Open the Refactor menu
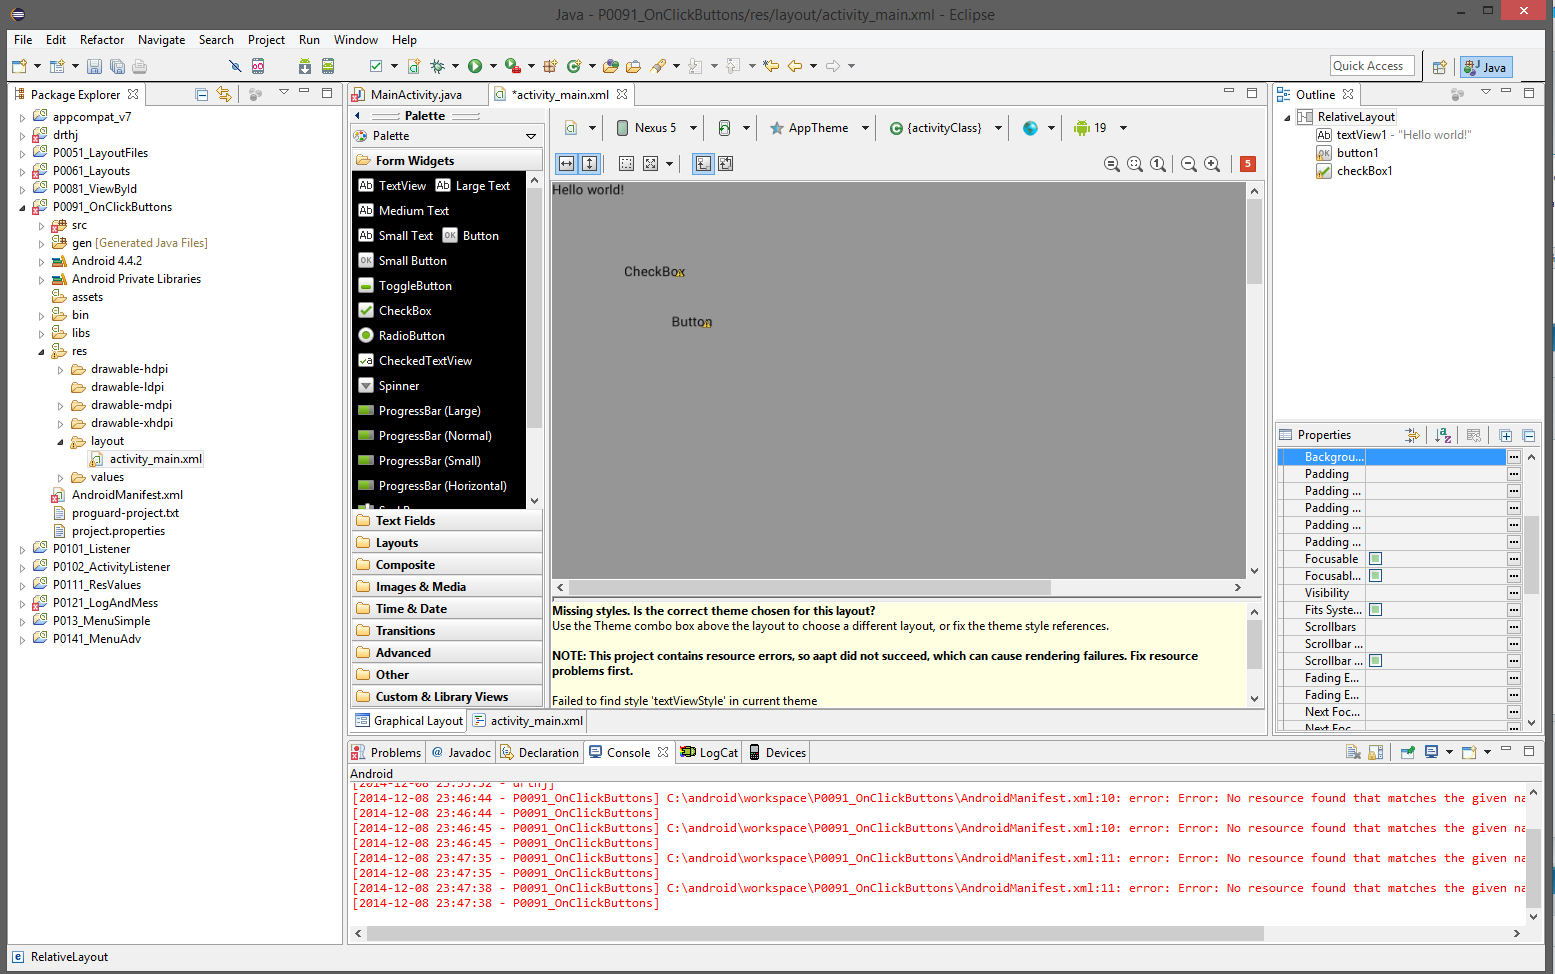 pyautogui.click(x=102, y=40)
